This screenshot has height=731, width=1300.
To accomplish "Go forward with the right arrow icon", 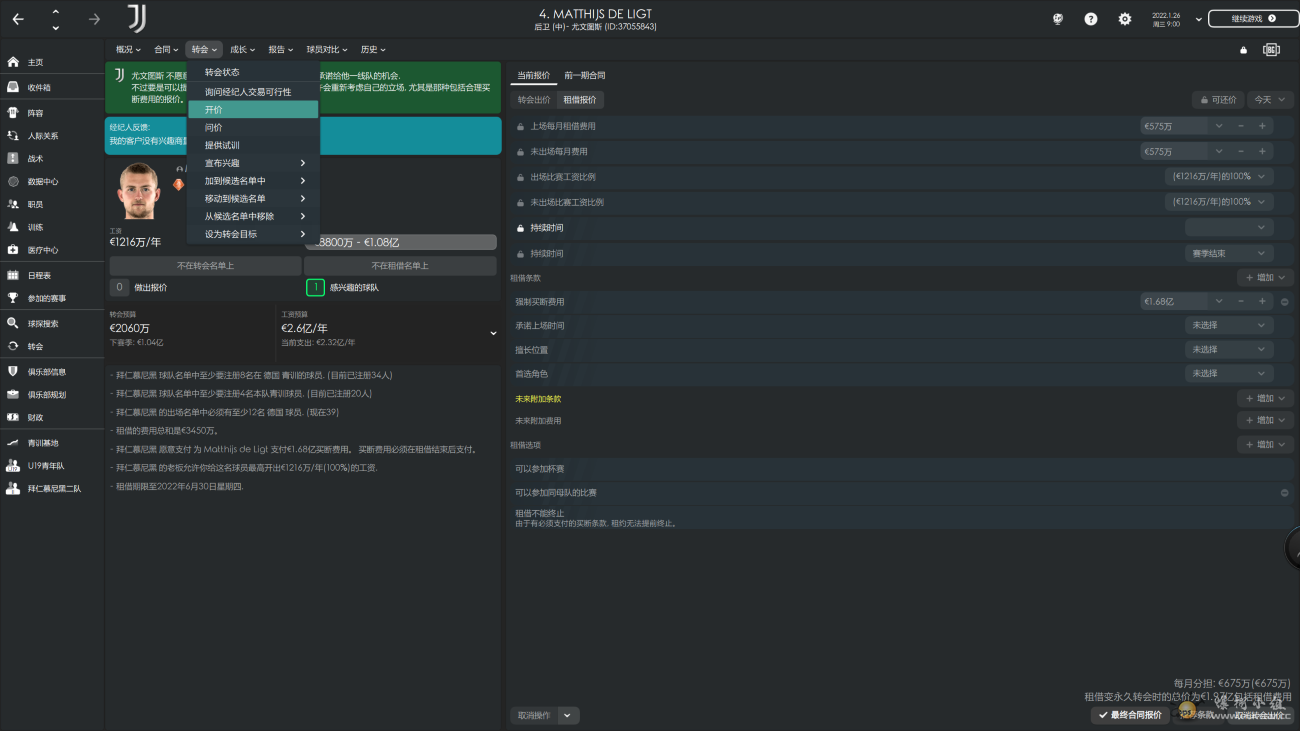I will point(94,19).
